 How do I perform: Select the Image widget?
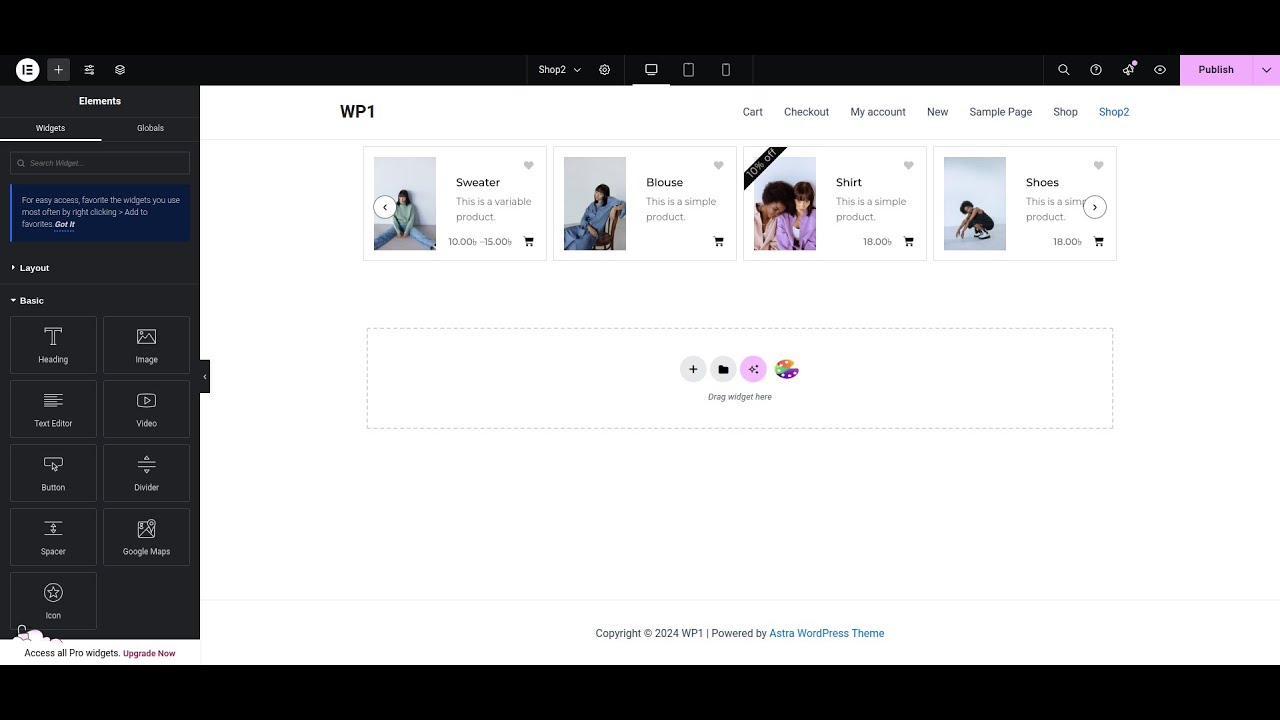tap(146, 345)
